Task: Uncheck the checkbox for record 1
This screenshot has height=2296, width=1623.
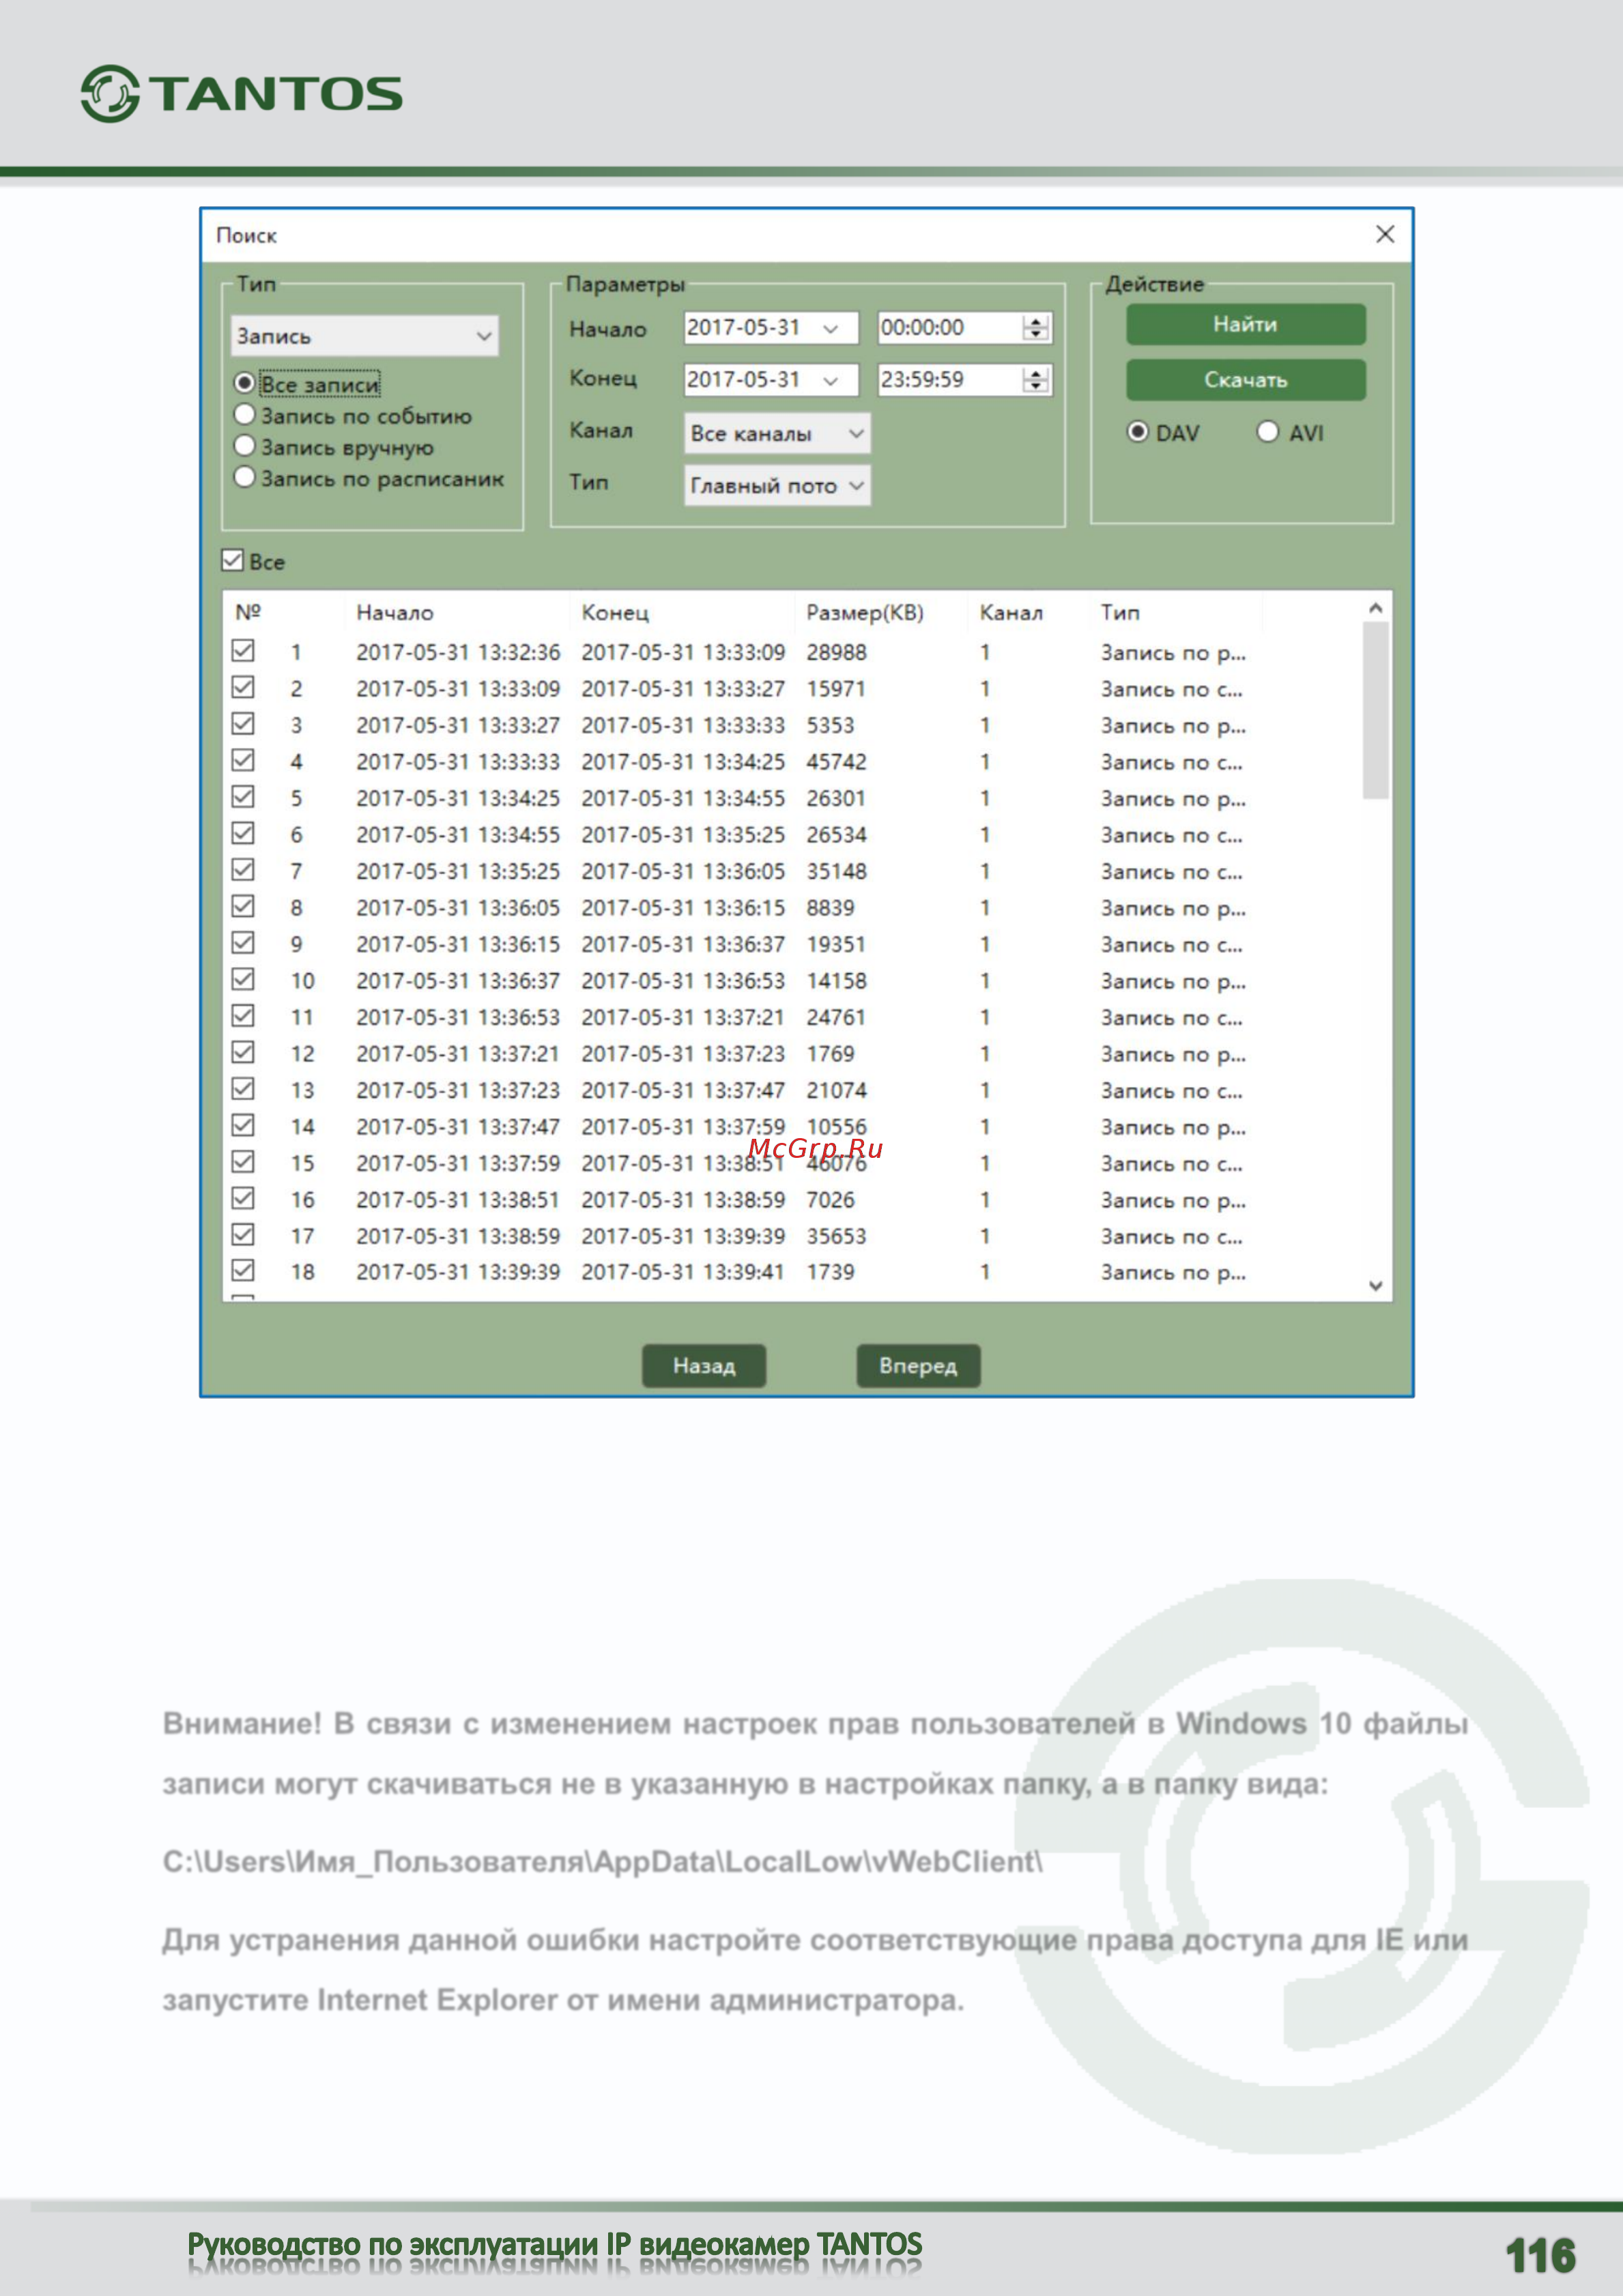Action: coord(243,651)
